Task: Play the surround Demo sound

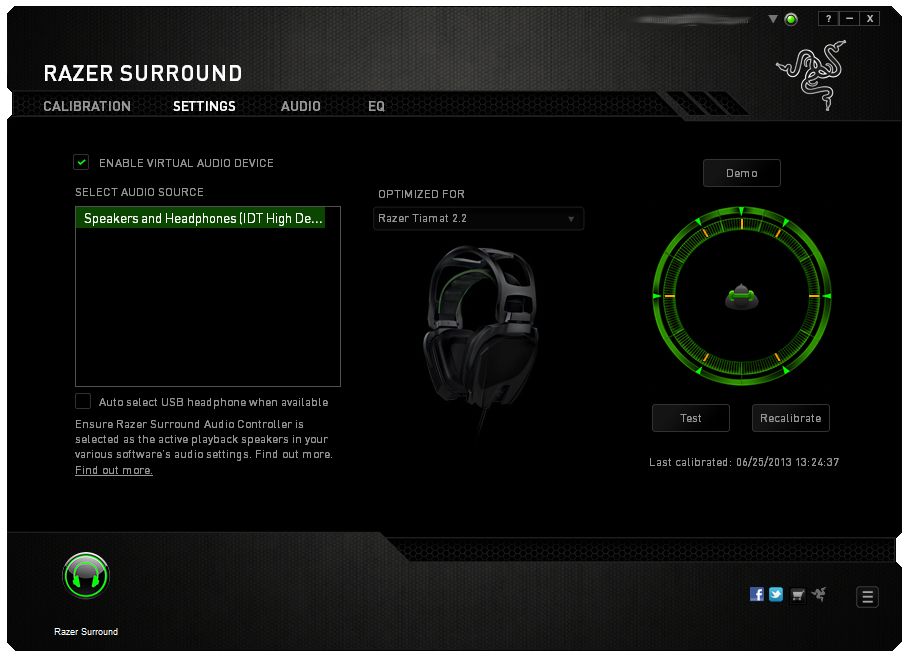Action: [x=741, y=172]
